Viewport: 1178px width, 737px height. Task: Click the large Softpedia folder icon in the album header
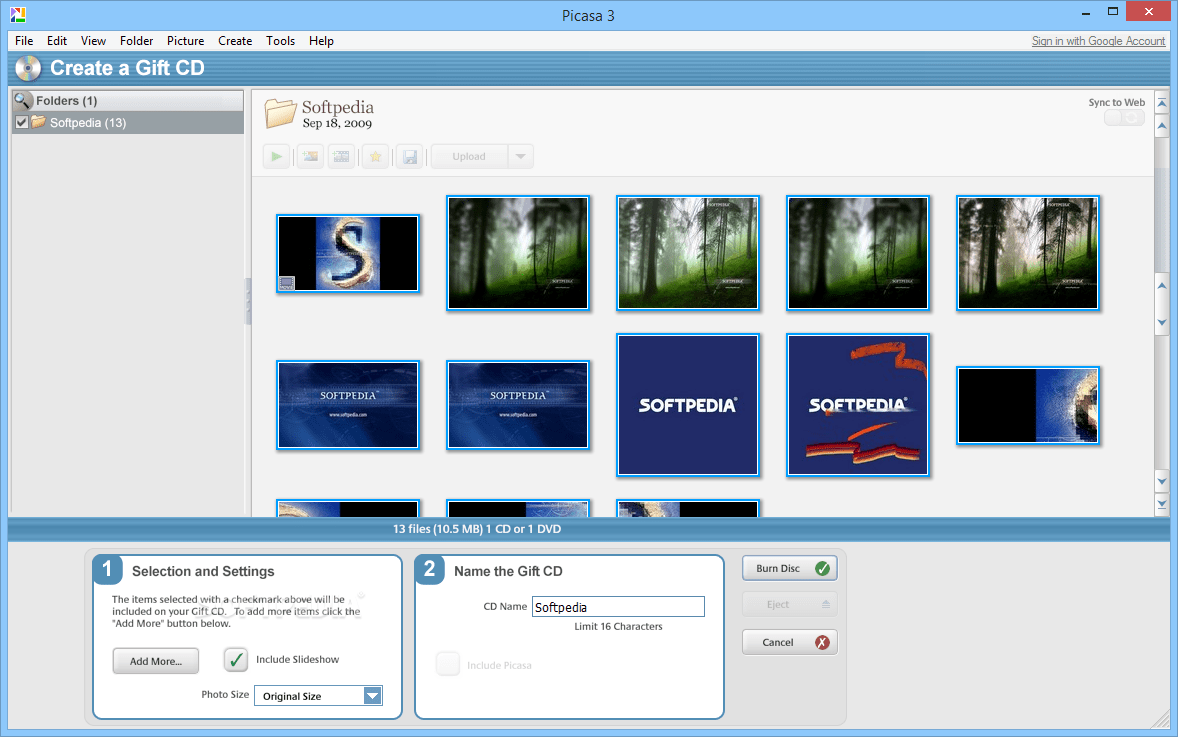tap(279, 113)
